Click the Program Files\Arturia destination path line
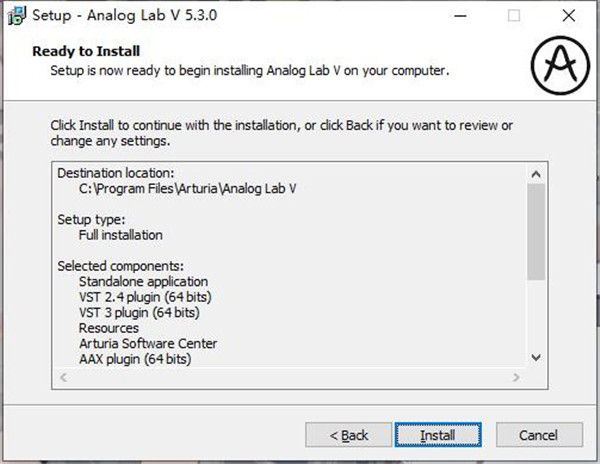 click(188, 189)
